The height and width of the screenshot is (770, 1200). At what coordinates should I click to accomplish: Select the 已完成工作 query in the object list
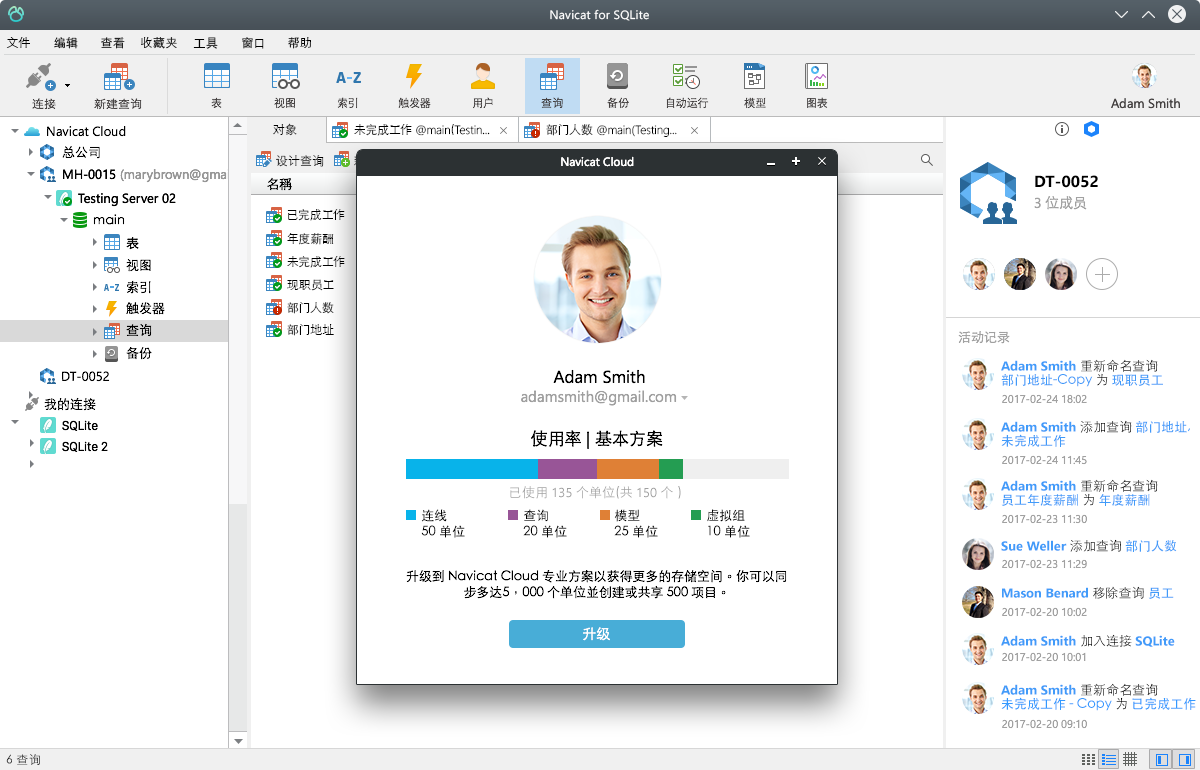tap(306, 215)
